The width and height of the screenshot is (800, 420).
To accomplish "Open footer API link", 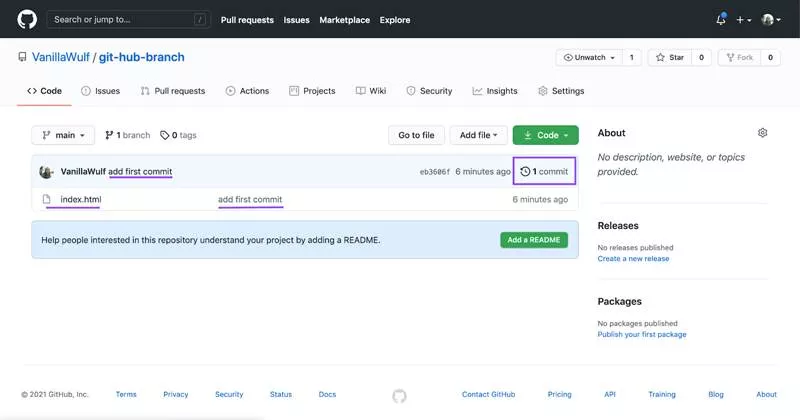I will point(610,394).
